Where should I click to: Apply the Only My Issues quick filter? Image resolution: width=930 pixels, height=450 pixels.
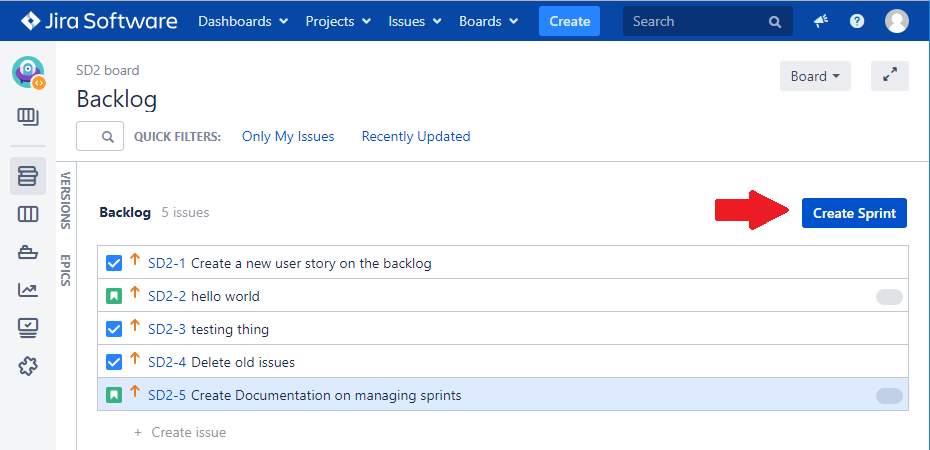coord(288,136)
